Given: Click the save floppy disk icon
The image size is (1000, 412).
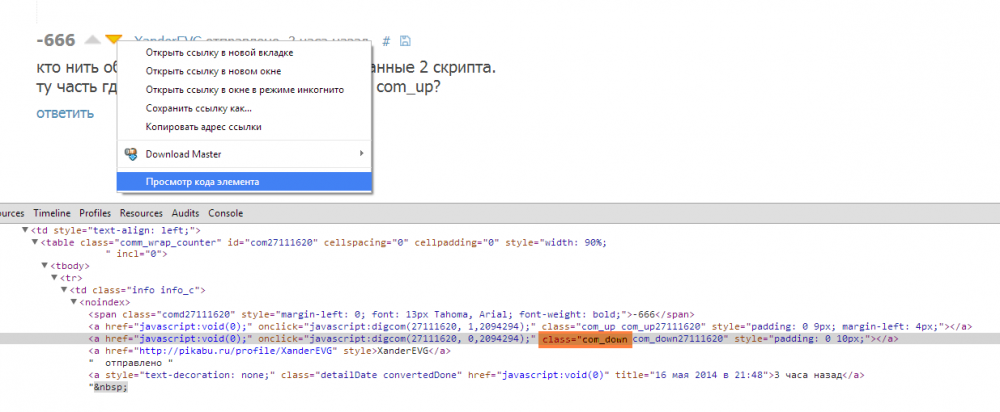Looking at the screenshot, I should pos(404,41).
